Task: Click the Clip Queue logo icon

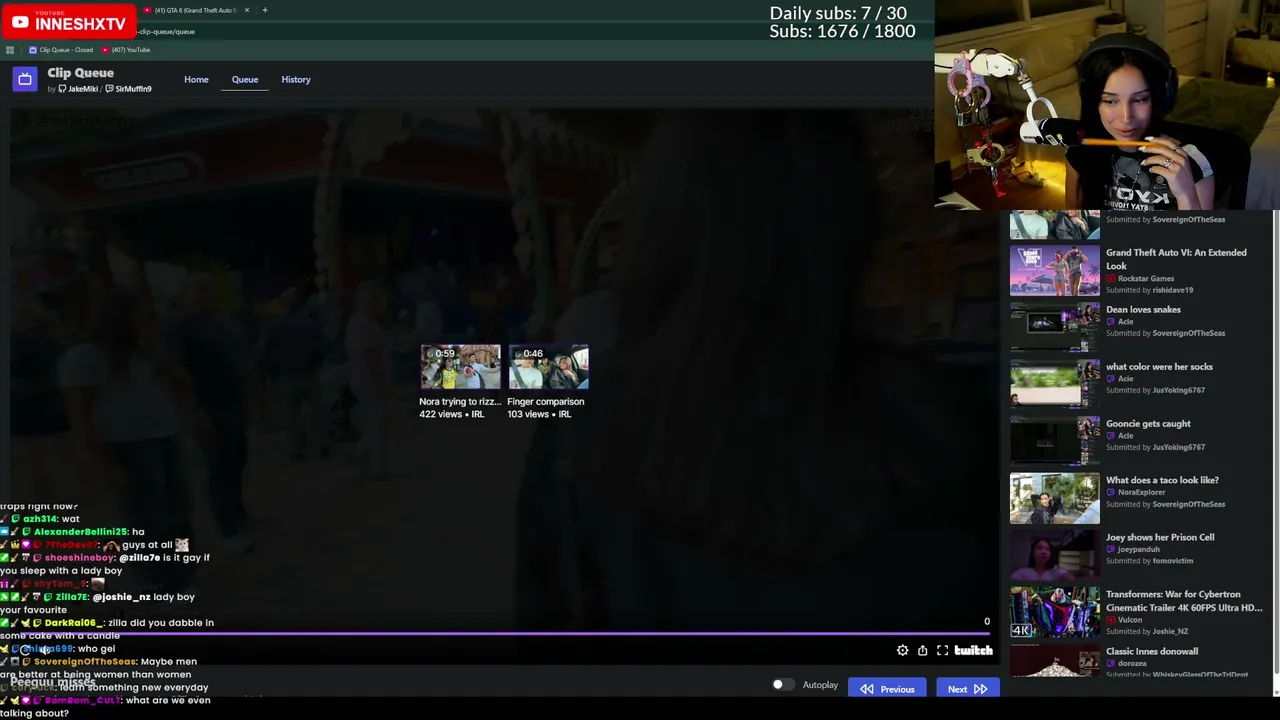Action: click(25, 79)
